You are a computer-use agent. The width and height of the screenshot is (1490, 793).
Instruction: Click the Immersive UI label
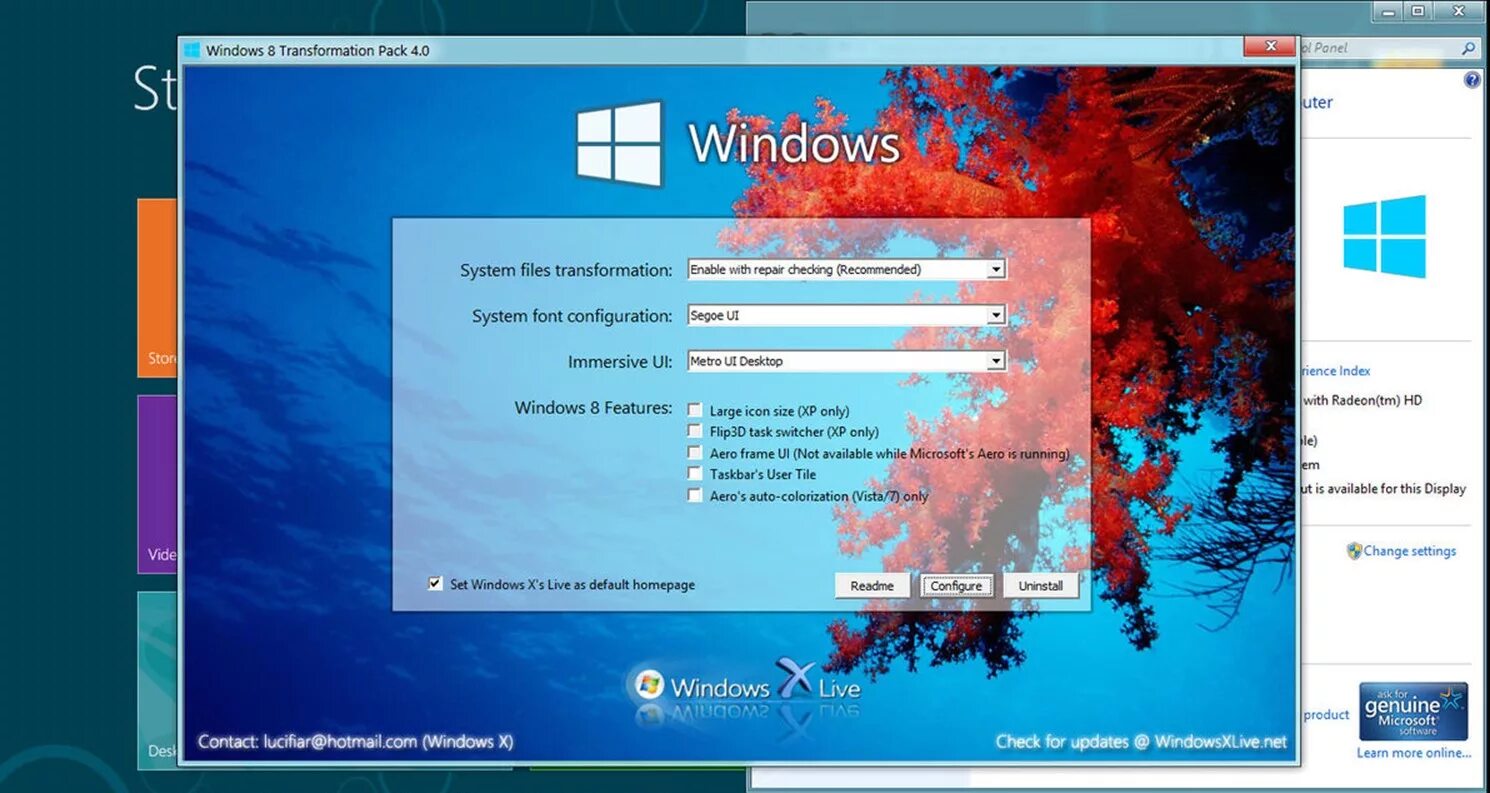point(620,362)
